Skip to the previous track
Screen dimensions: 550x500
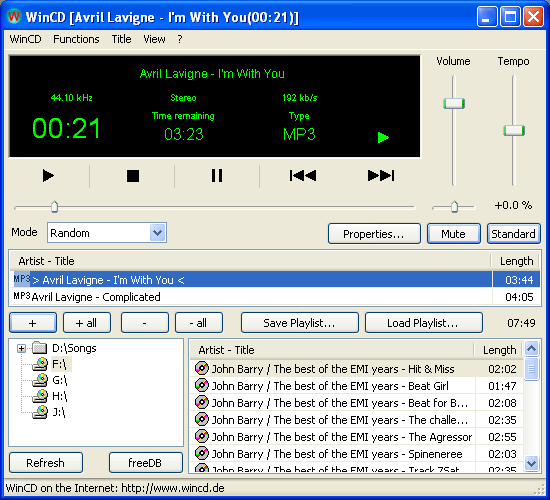pyautogui.click(x=303, y=175)
